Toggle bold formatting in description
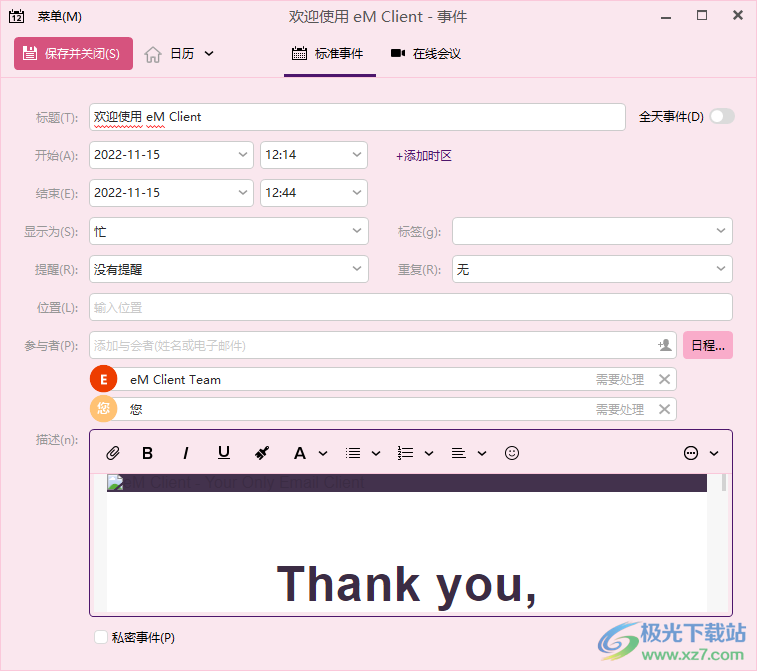Viewport: 757px width, 671px height. coord(147,453)
